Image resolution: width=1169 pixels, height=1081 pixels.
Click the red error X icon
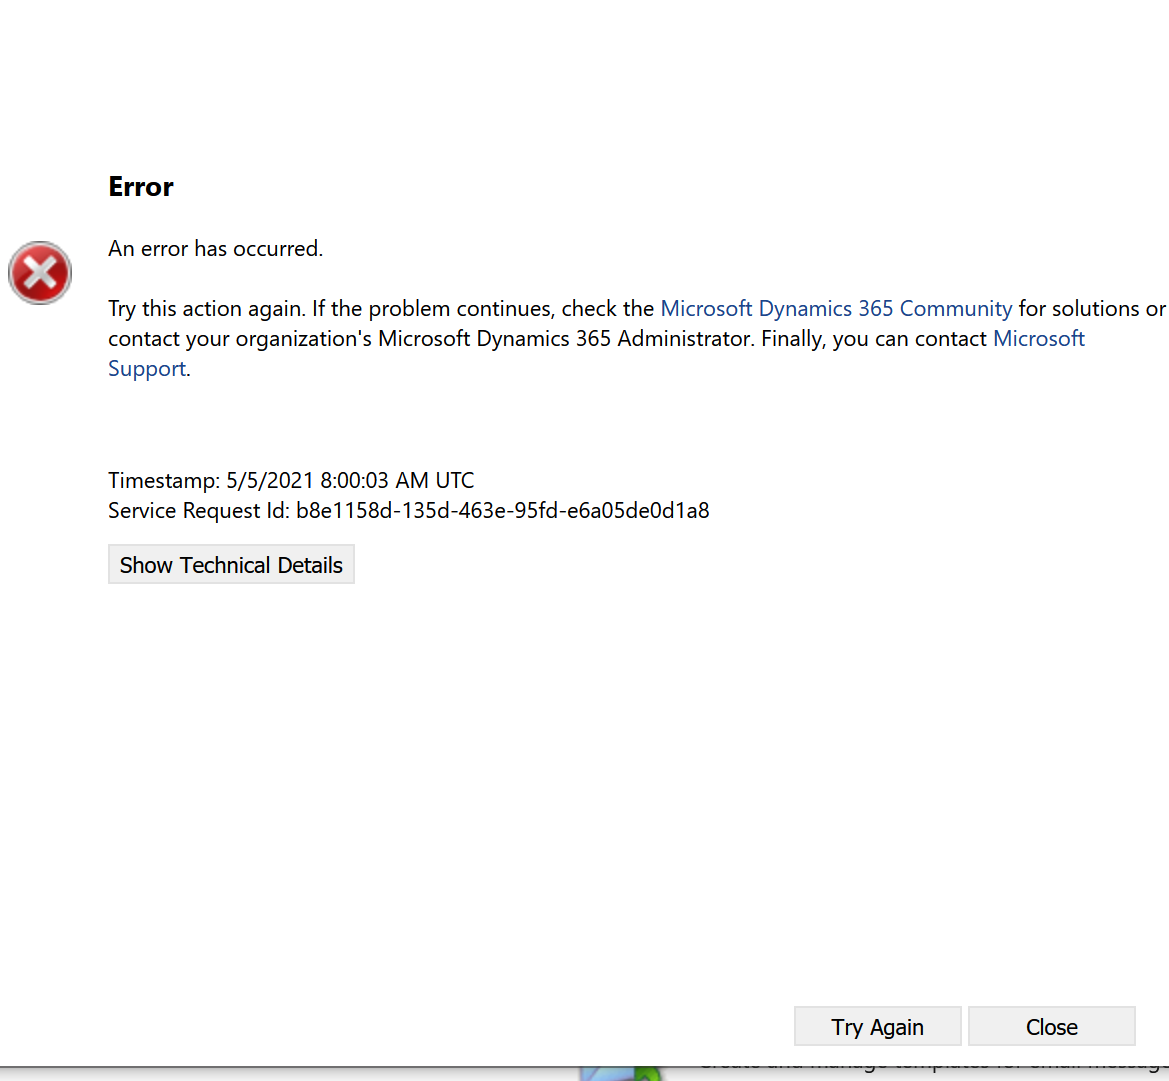coord(40,273)
